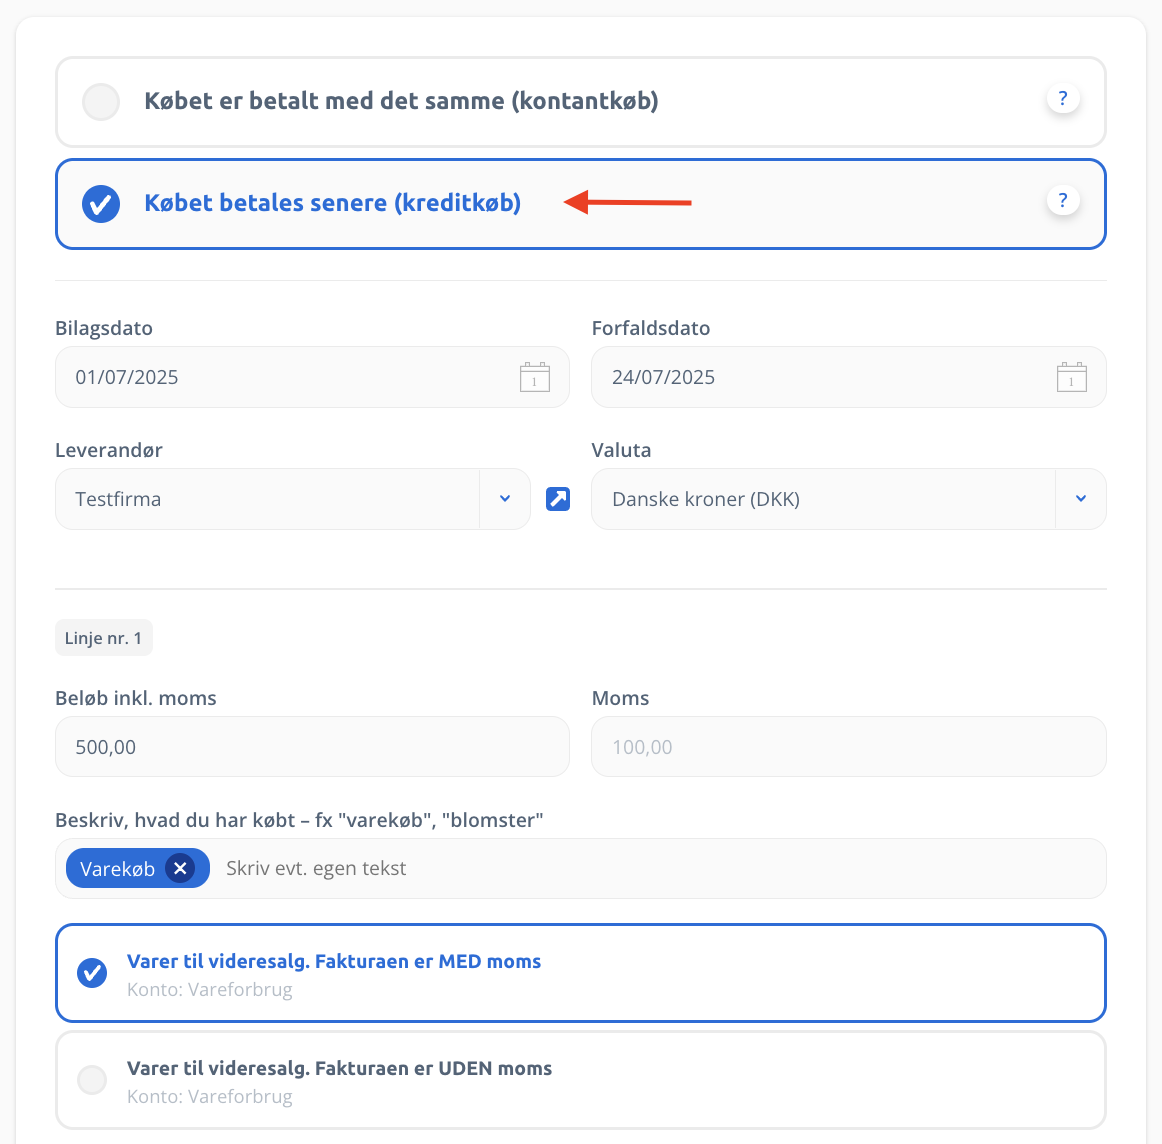The width and height of the screenshot is (1162, 1144).
Task: Click the Bilagsdato date field
Action: point(312,377)
